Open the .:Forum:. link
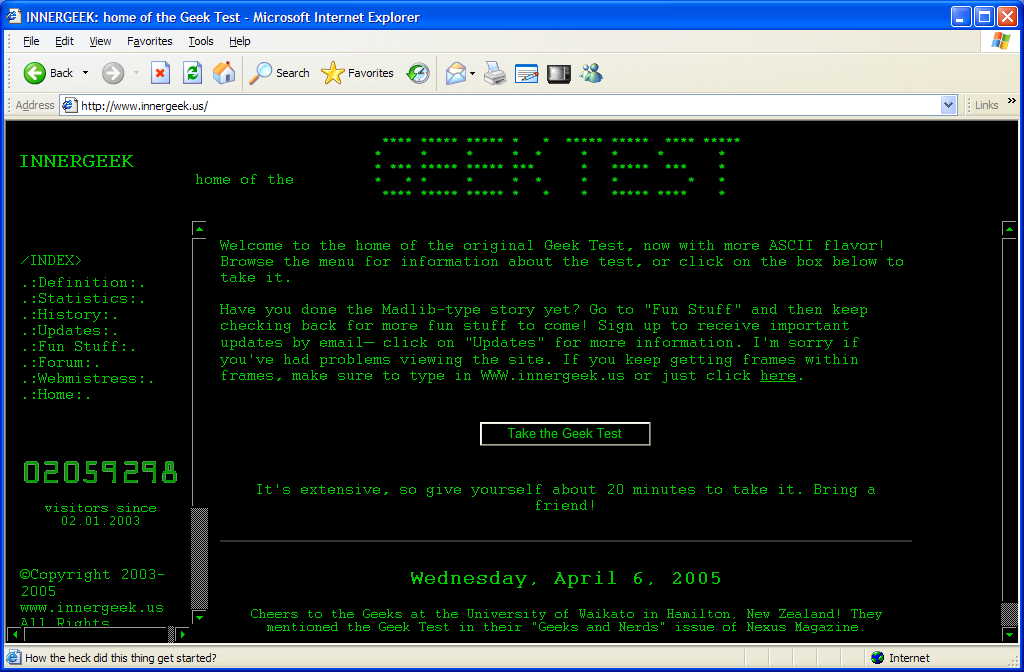Screen dimensions: 1024x672 point(61,363)
